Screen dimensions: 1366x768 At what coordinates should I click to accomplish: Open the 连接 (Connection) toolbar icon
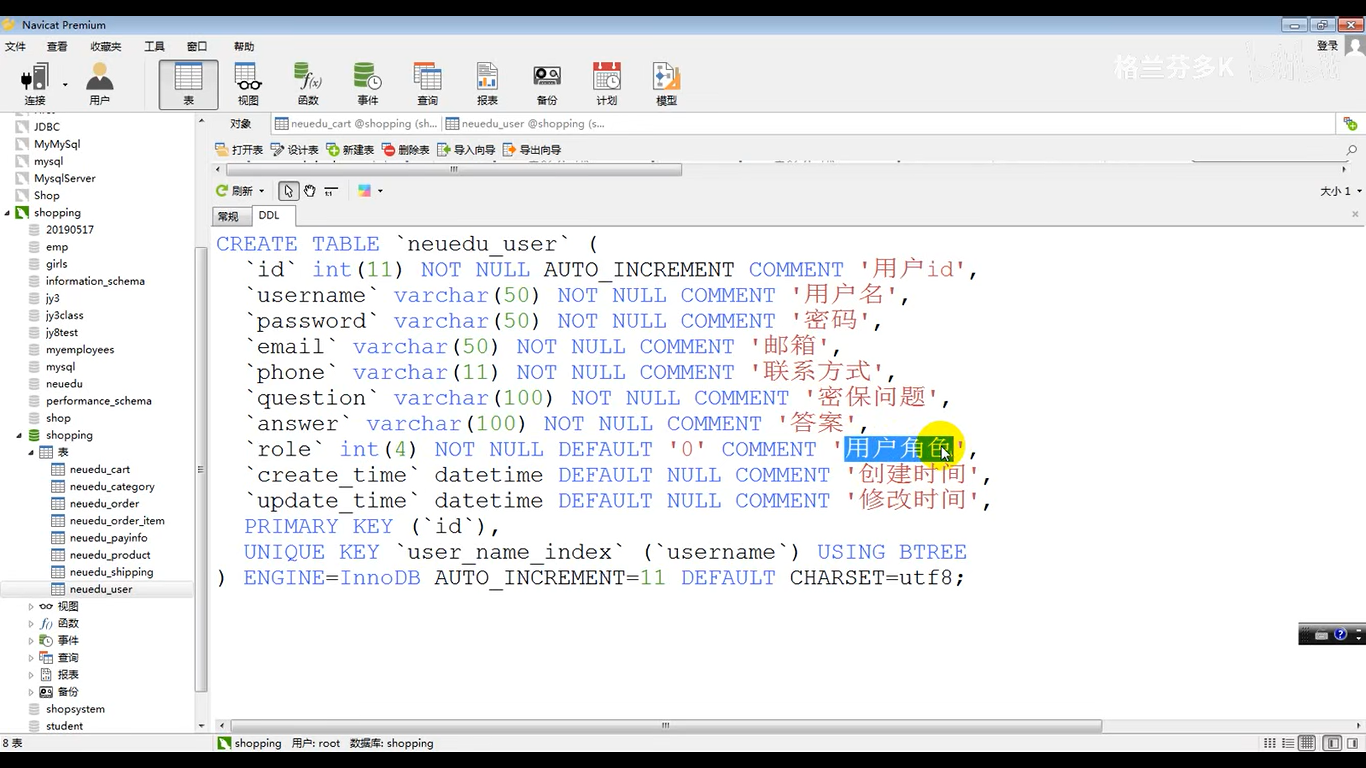pyautogui.click(x=36, y=84)
